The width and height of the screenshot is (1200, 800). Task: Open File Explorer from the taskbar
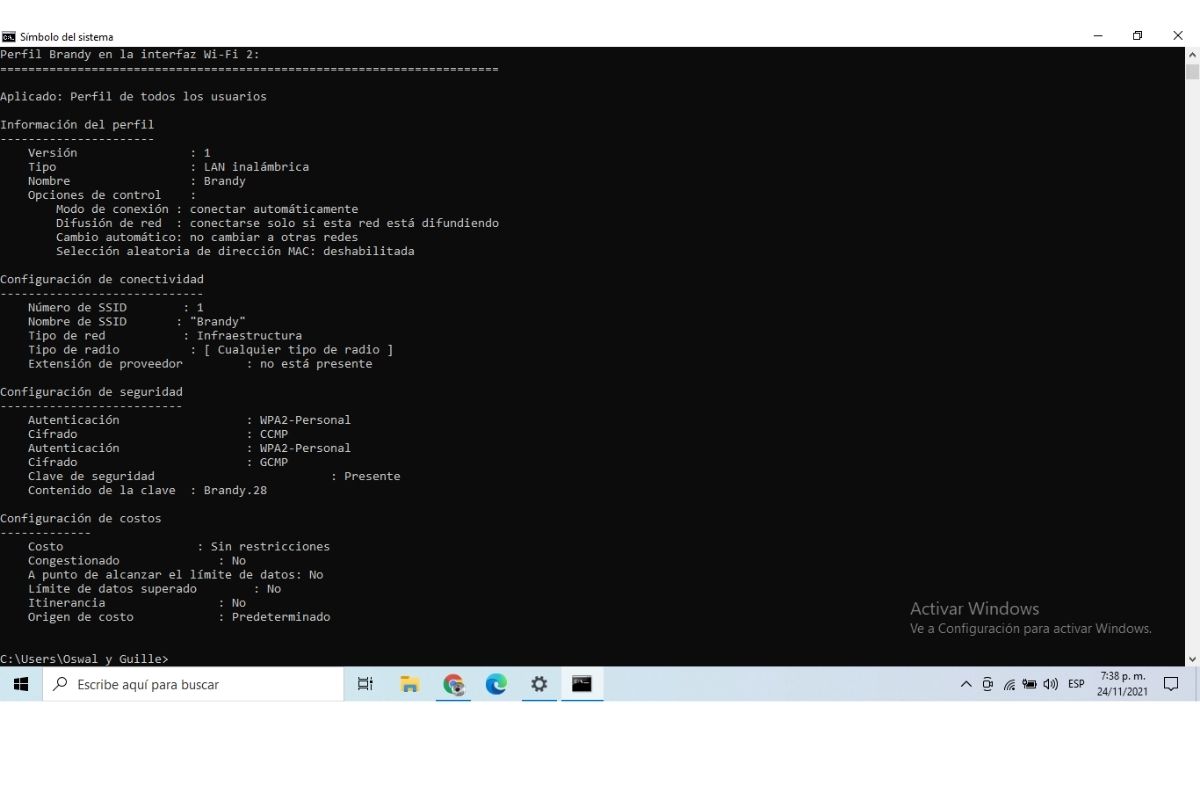click(409, 684)
